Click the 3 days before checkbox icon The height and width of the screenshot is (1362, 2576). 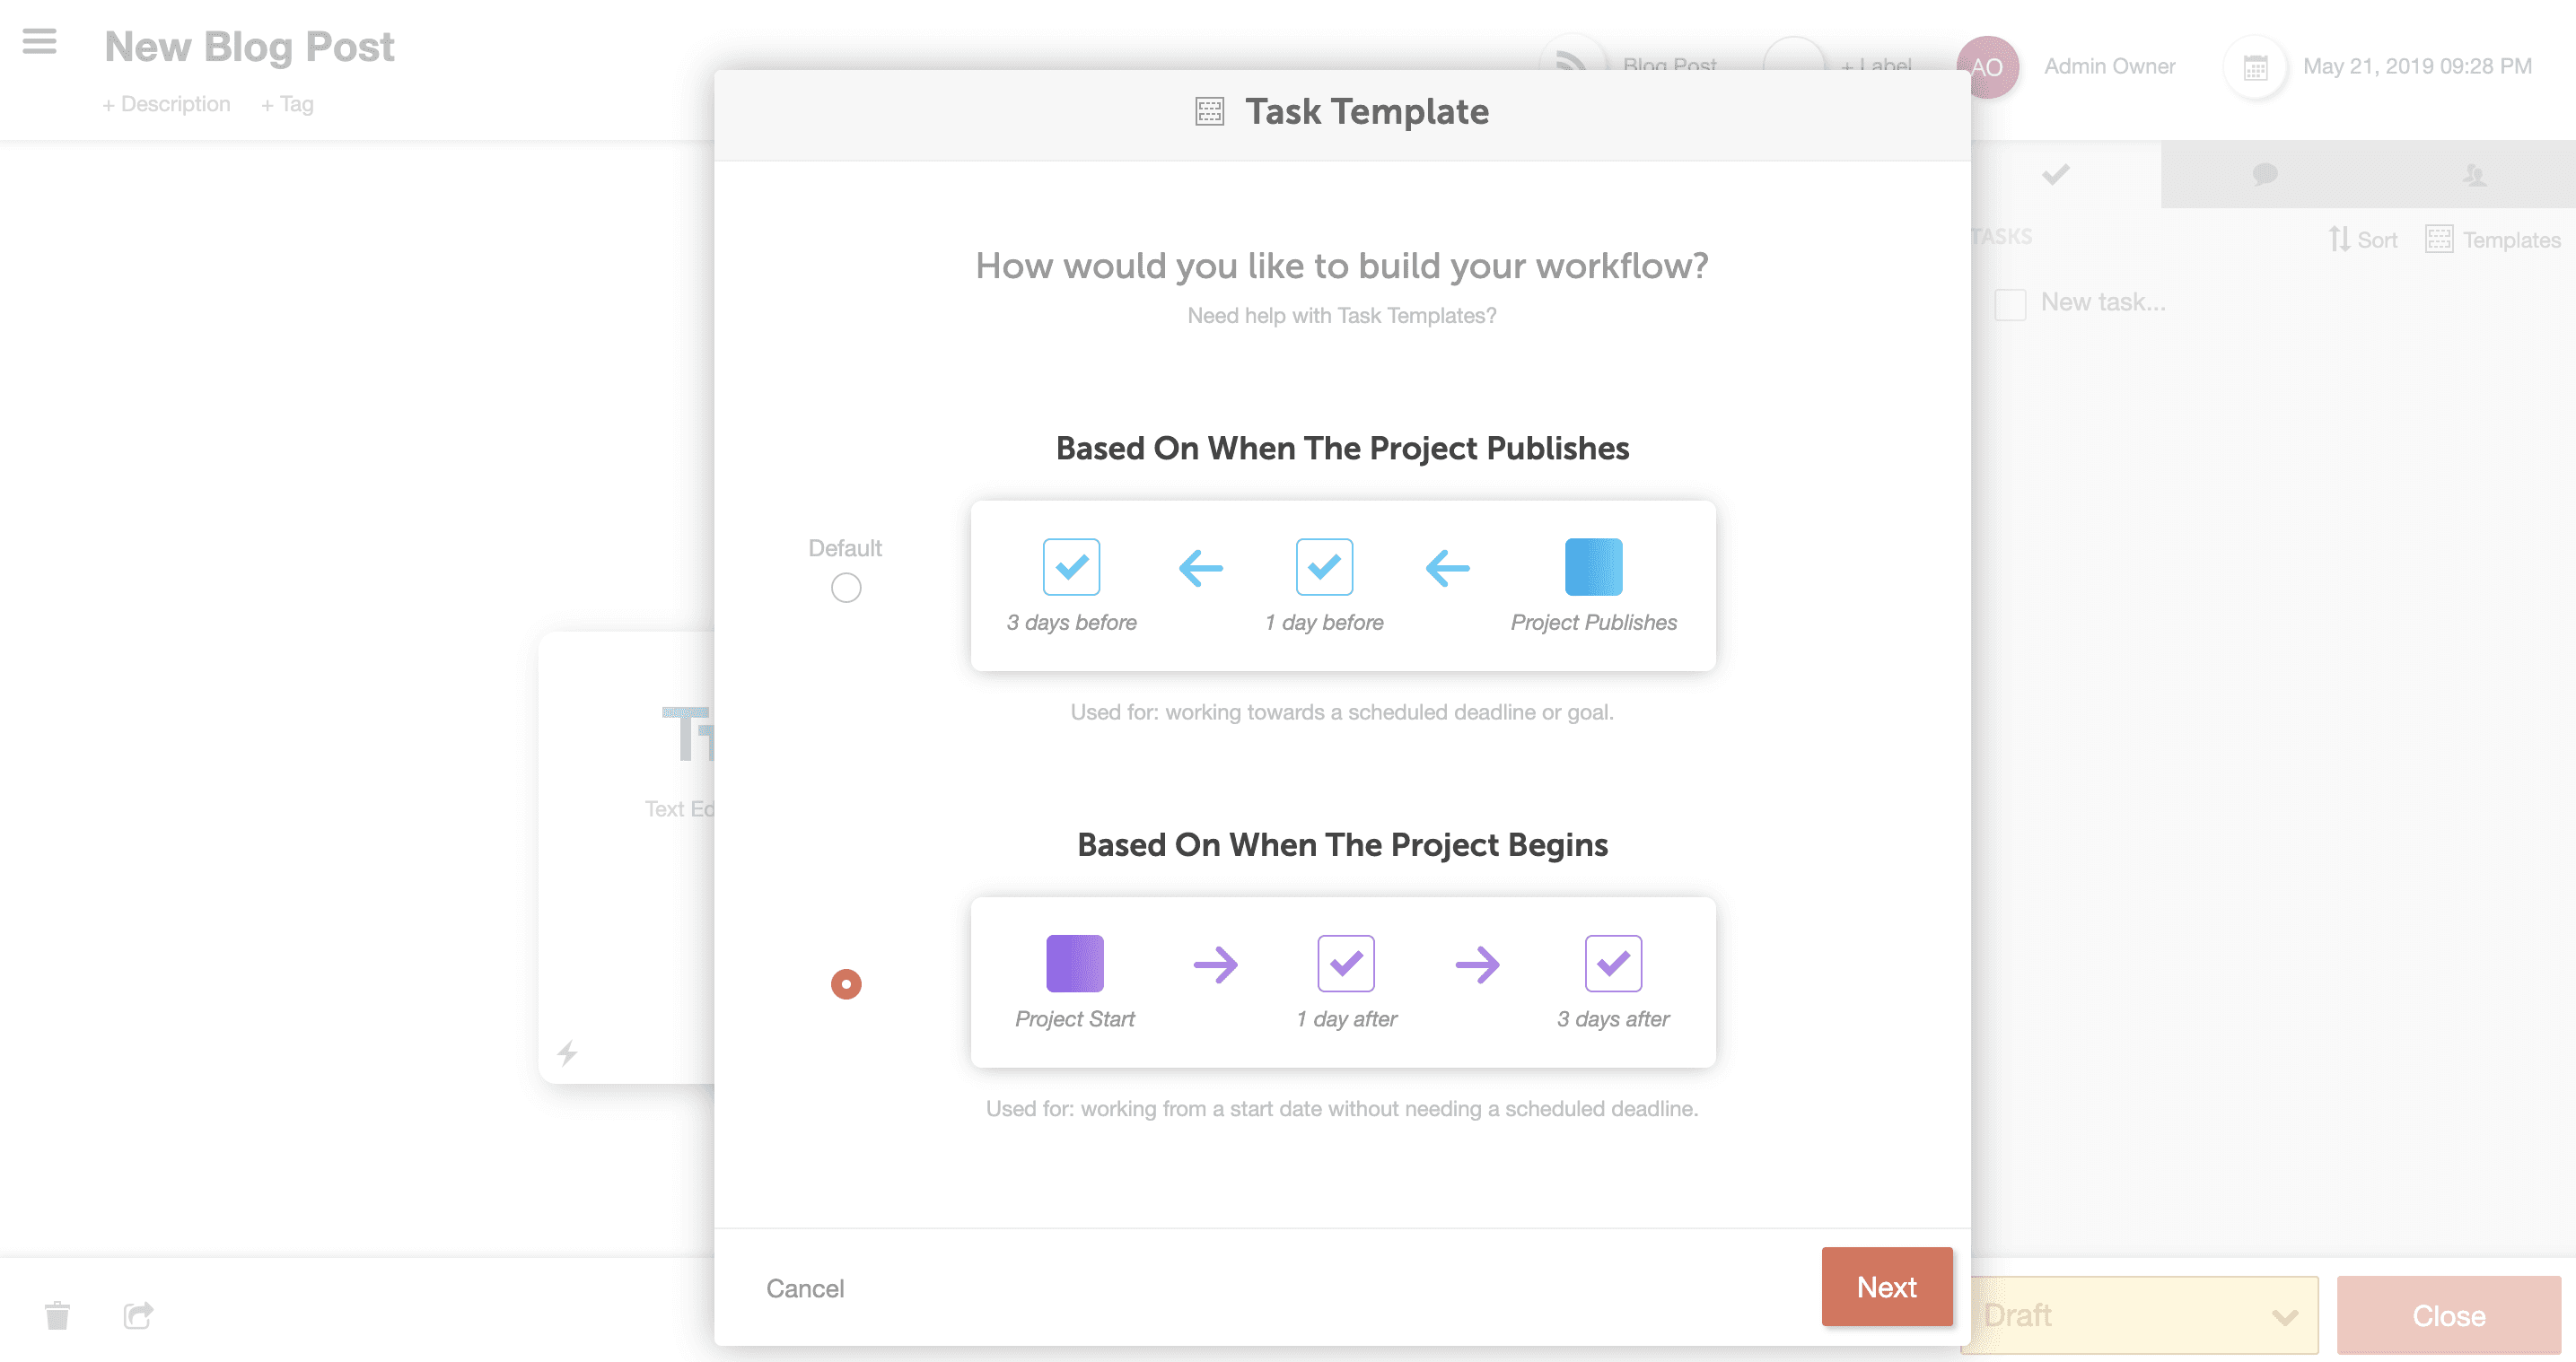[1071, 567]
